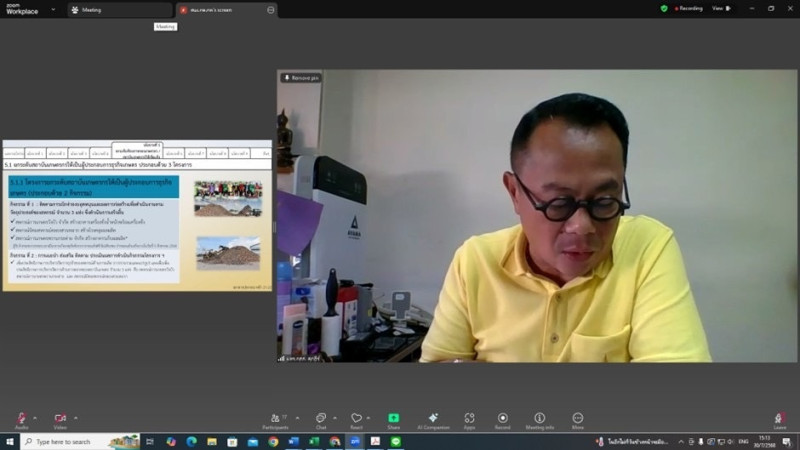
Task: Expand the audio options arrow
Action: (35, 417)
